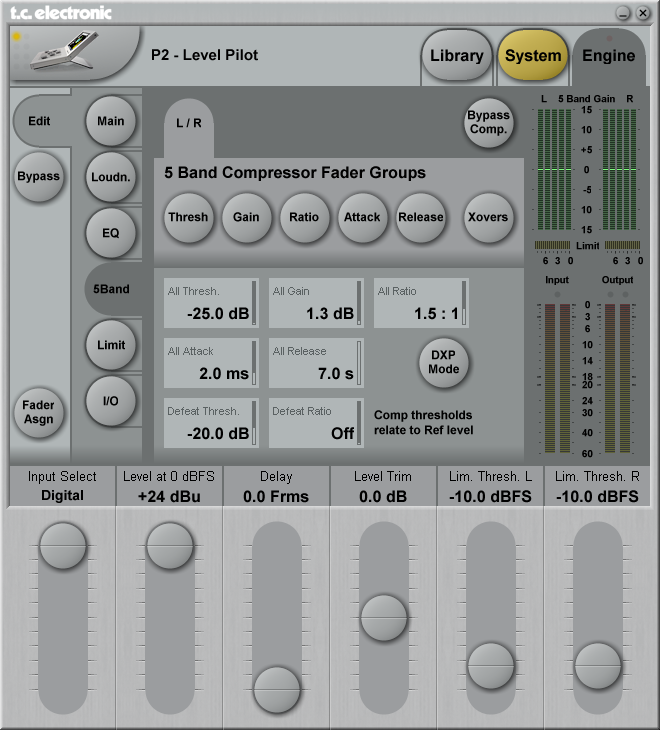Click the All Thresh. value field
This screenshot has width=660, height=730.
tap(211, 303)
